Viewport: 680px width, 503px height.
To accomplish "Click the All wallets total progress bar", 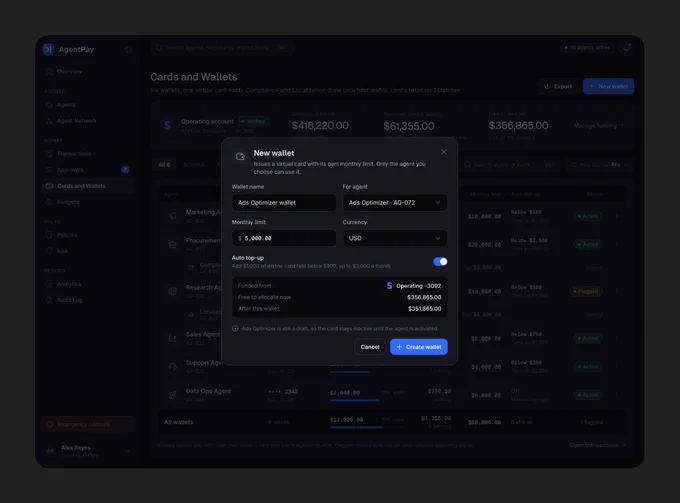I will (x=366, y=428).
